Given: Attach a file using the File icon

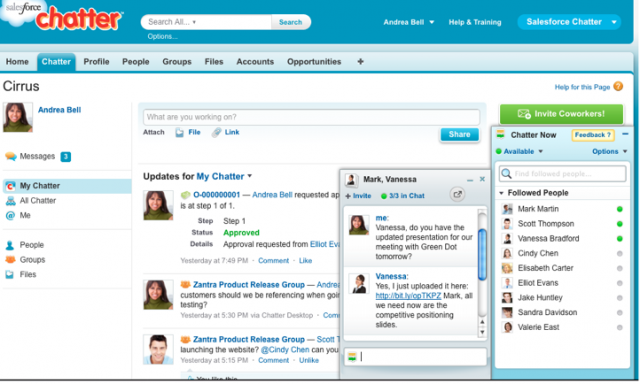Looking at the screenshot, I should pos(180,132).
